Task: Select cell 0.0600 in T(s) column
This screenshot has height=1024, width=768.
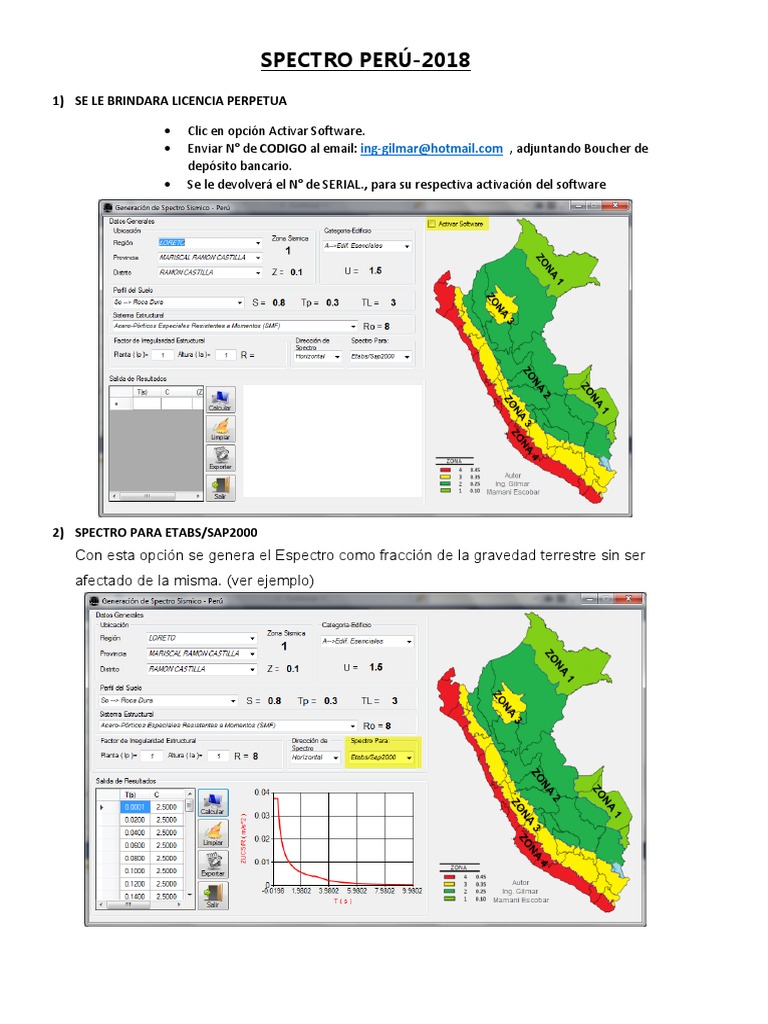Action: [136, 845]
